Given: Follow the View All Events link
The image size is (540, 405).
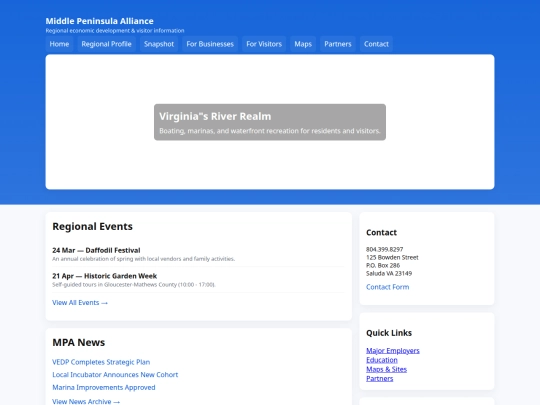Looking at the screenshot, I should [x=80, y=303].
